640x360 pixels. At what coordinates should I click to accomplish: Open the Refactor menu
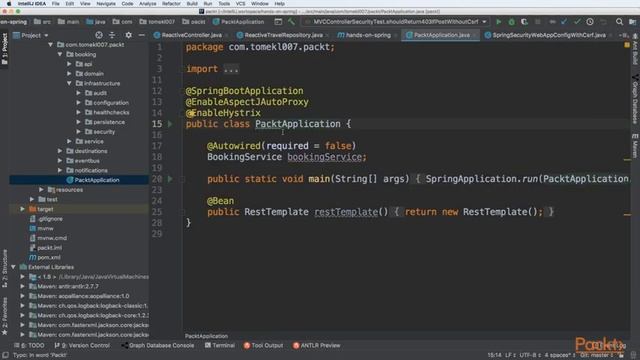pyautogui.click(x=171, y=4)
